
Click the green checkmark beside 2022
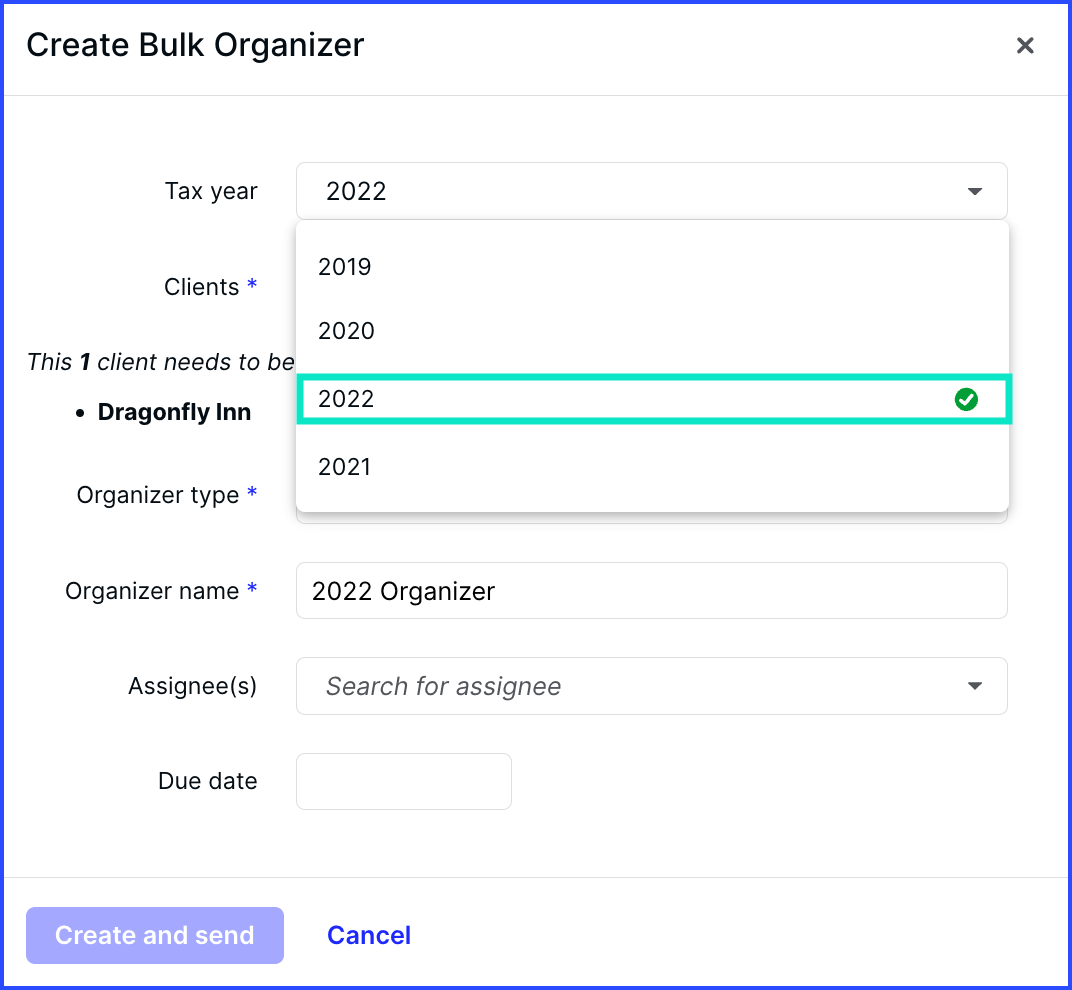tap(965, 399)
